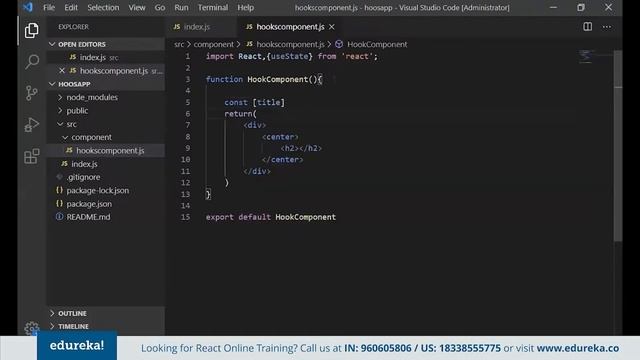Open the Help menu
The image size is (640, 360).
pyautogui.click(x=245, y=7)
